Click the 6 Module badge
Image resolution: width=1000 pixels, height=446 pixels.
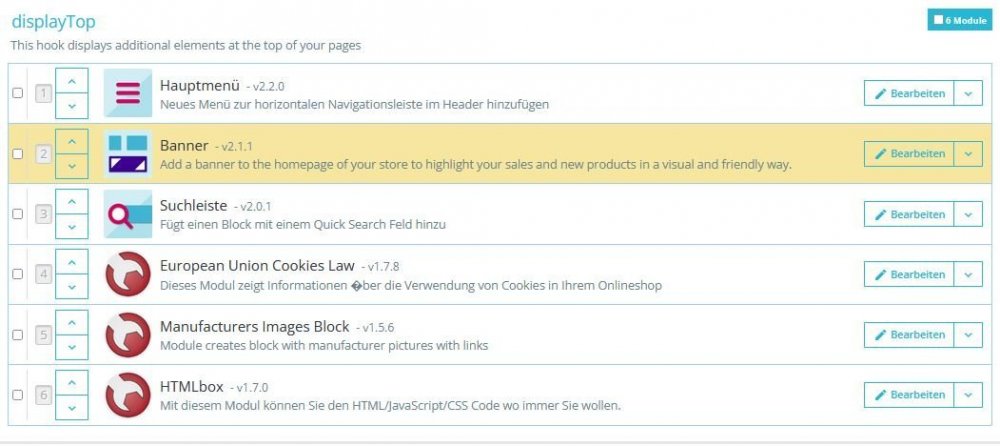coord(959,20)
